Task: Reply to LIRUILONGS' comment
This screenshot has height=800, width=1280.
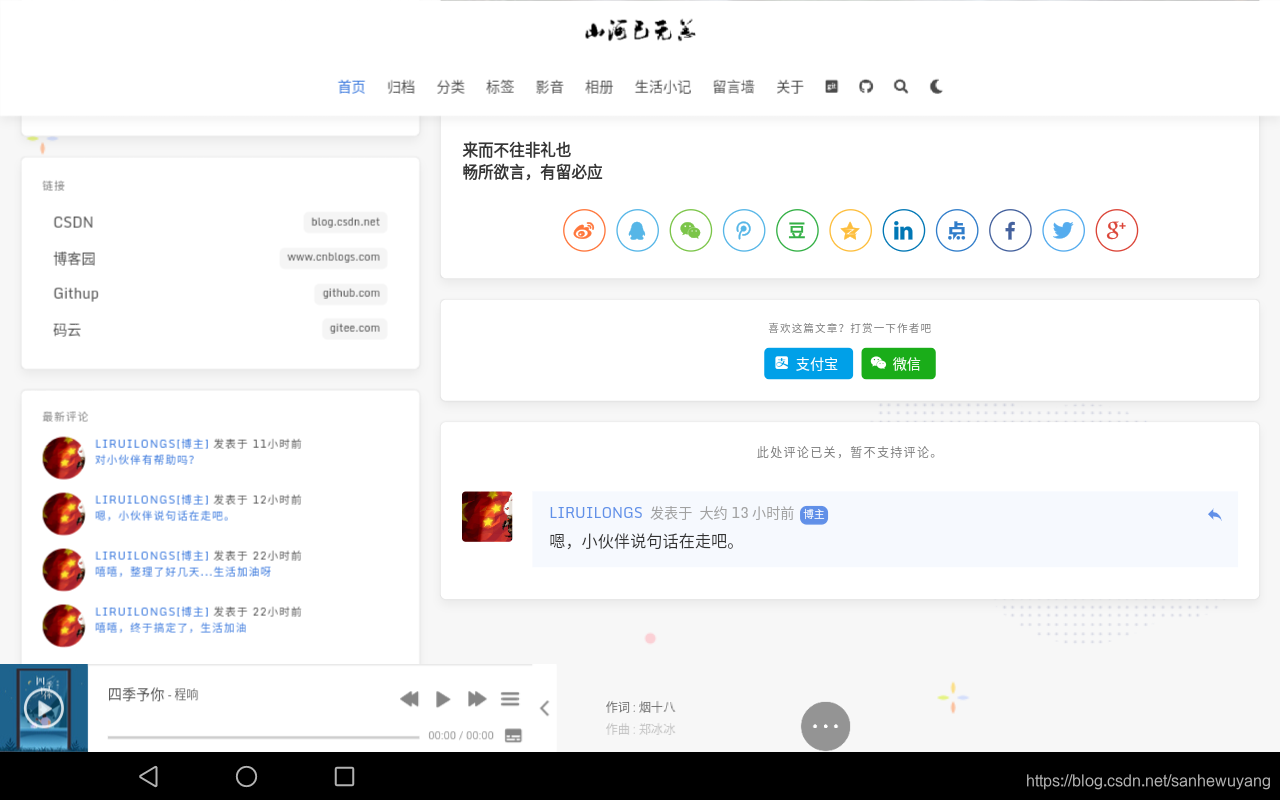Action: [x=1214, y=514]
